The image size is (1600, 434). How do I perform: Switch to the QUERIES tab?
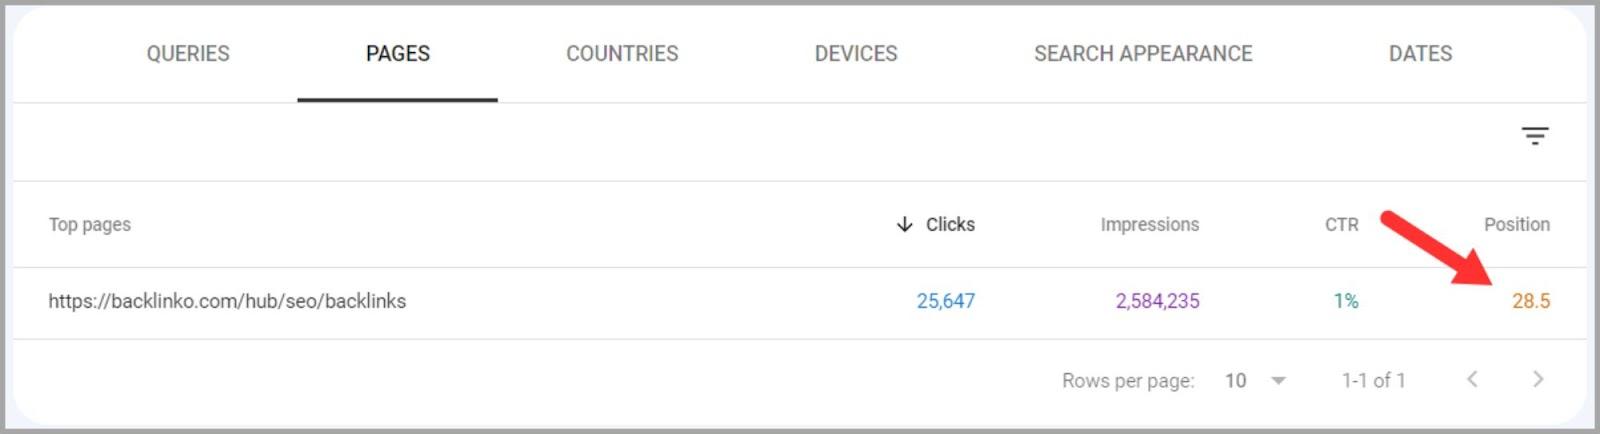tap(188, 54)
